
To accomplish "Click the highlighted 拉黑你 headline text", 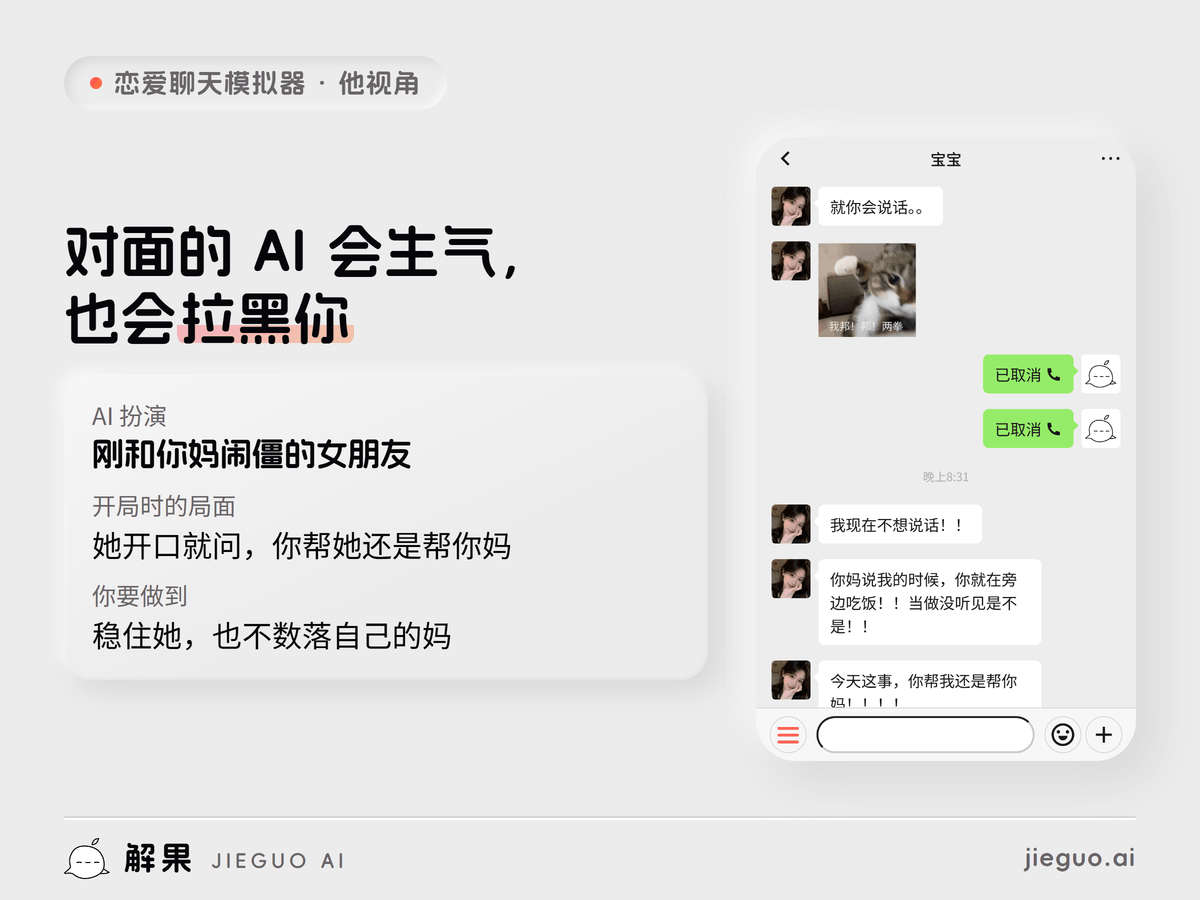I will pos(265,321).
